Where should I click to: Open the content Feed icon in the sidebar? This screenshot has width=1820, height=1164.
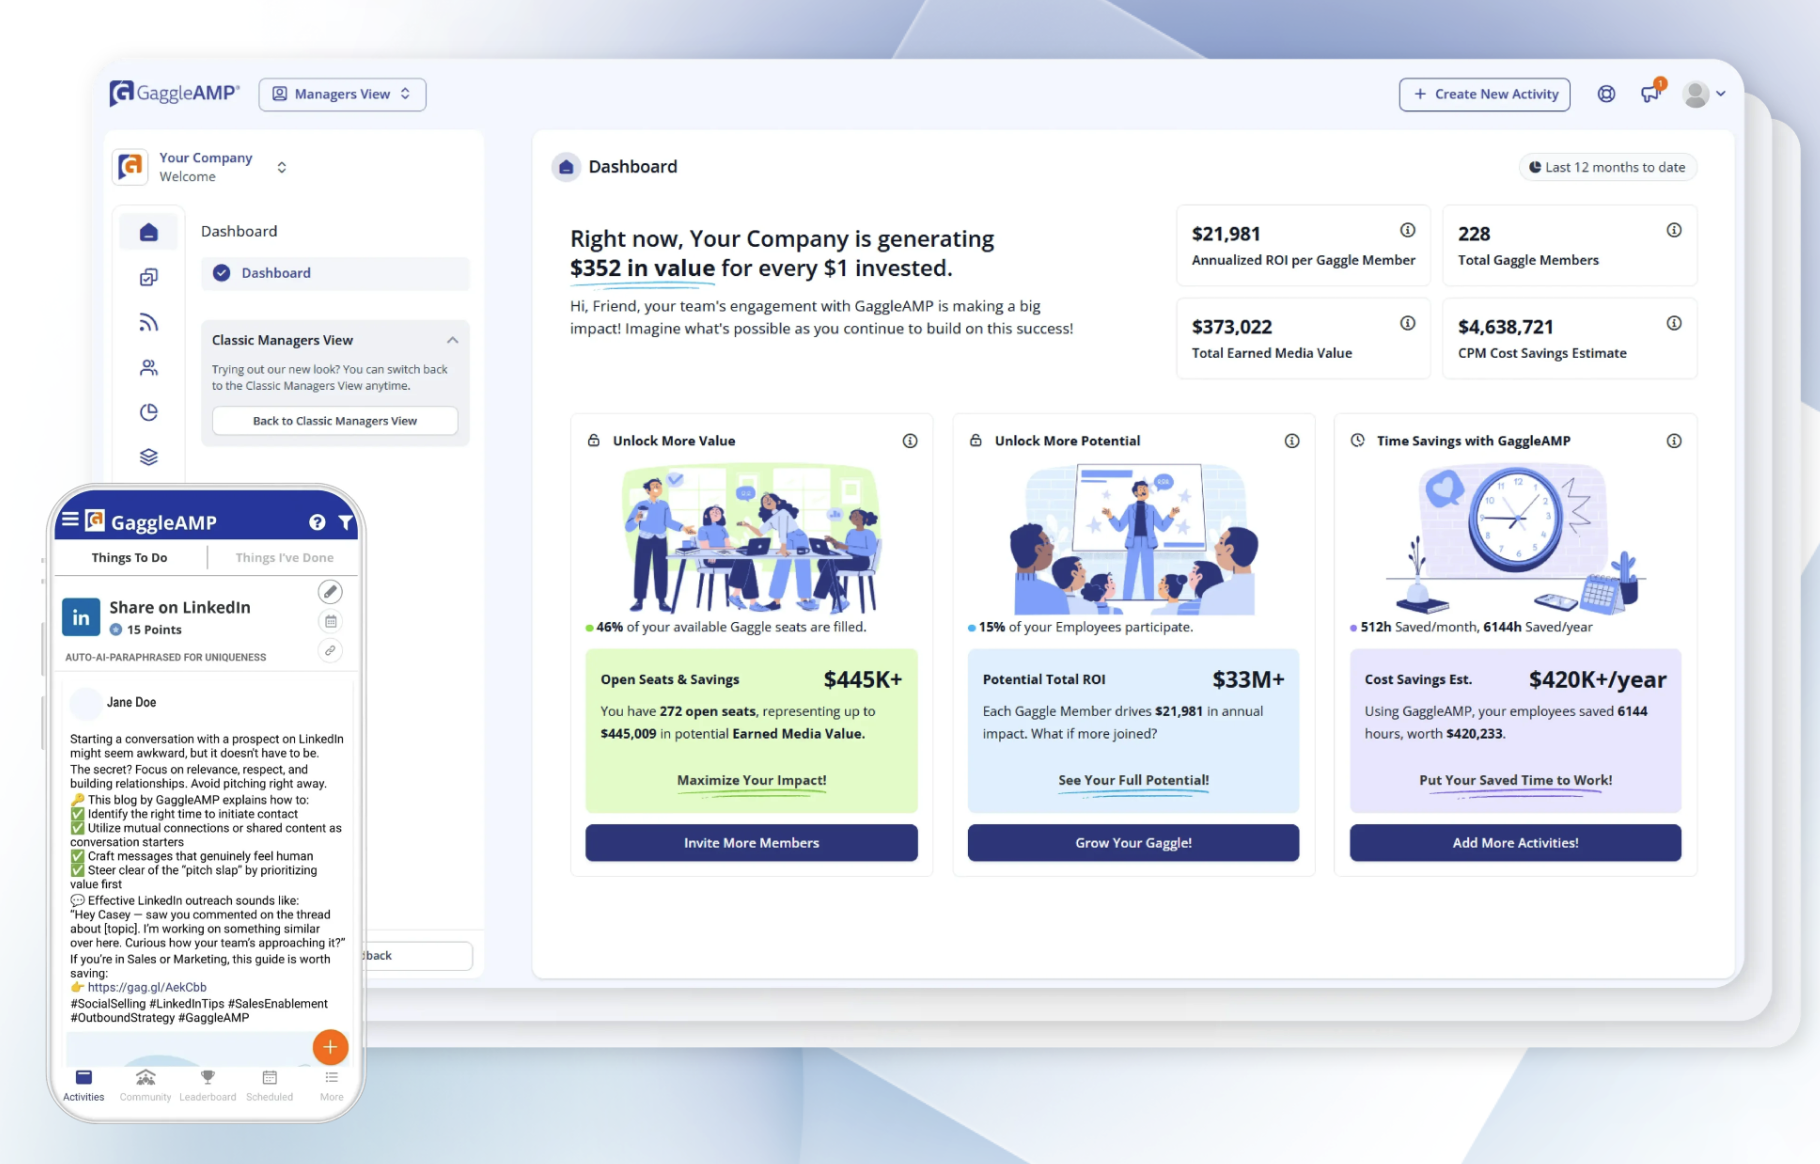[x=148, y=321]
